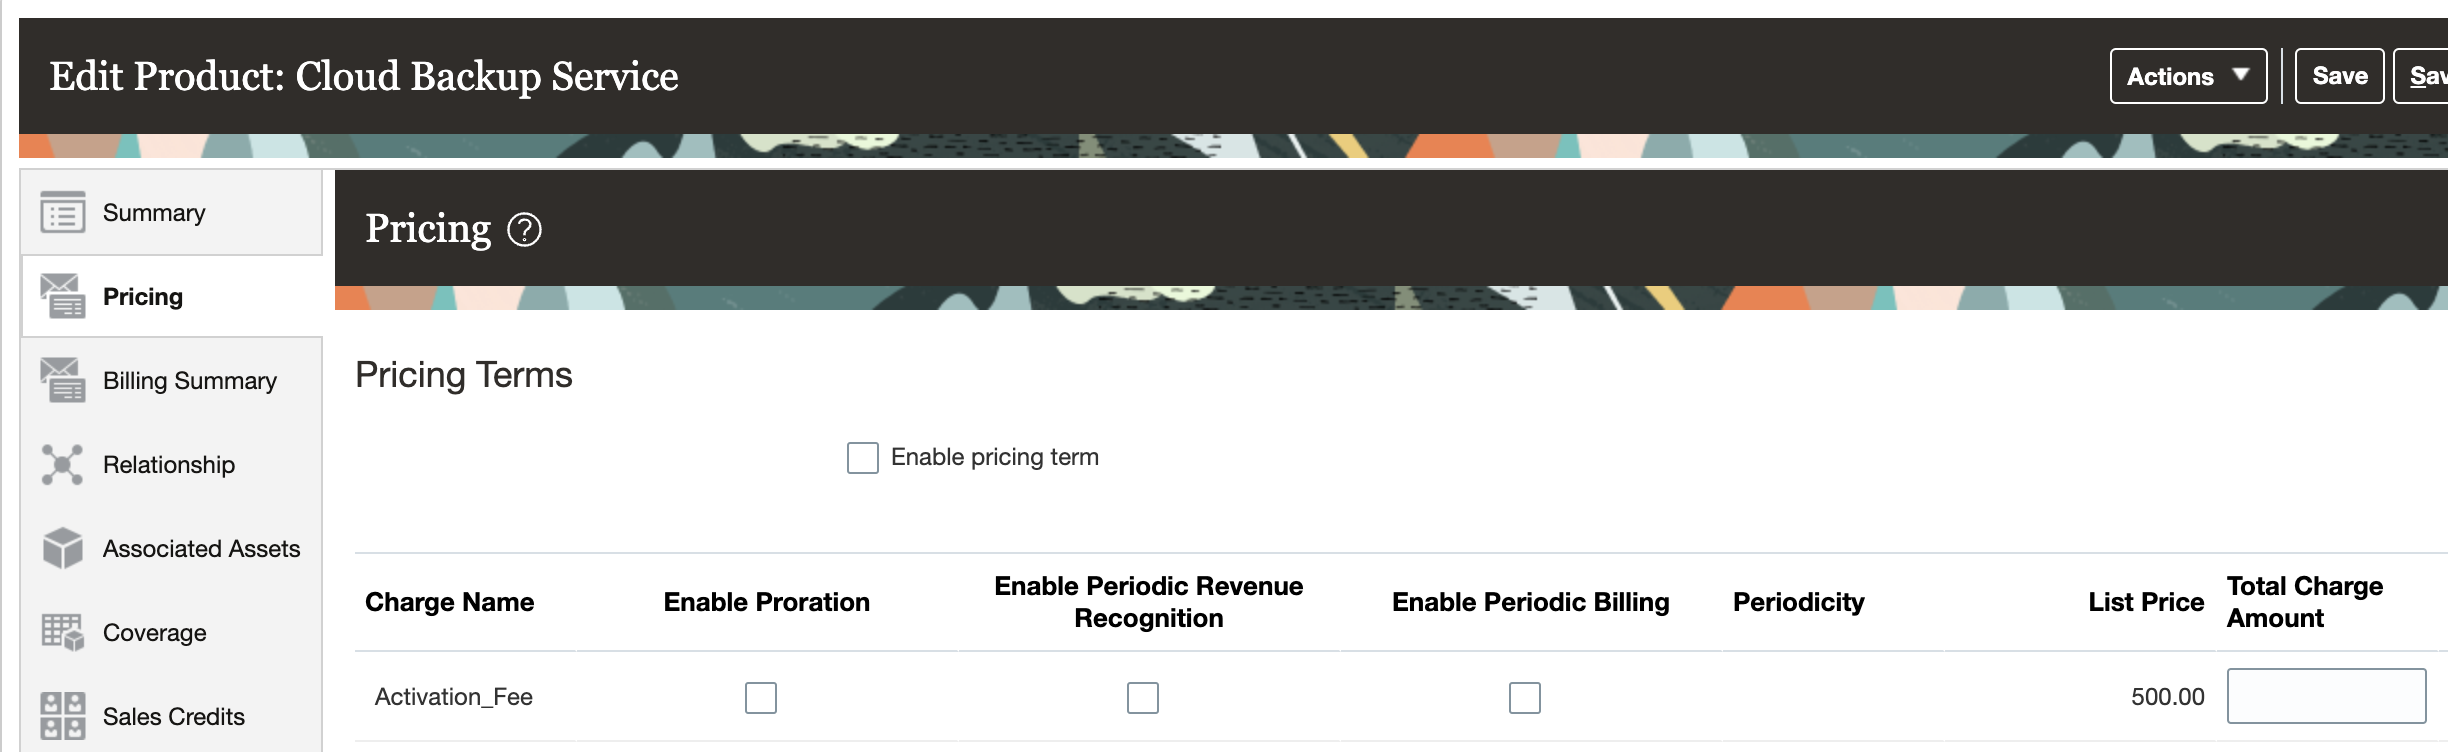Switch to the Billing Summary tab

[190, 381]
